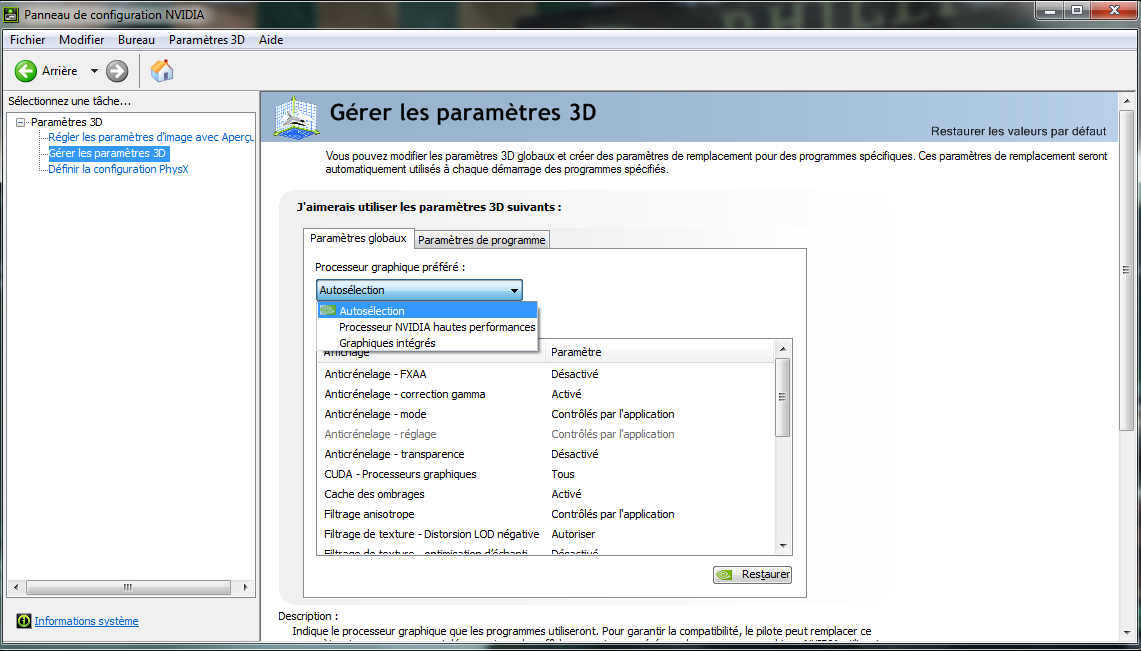Select CUDA - Processeurs graphiques row
Screen dimensions: 1141x651
[x=545, y=474]
